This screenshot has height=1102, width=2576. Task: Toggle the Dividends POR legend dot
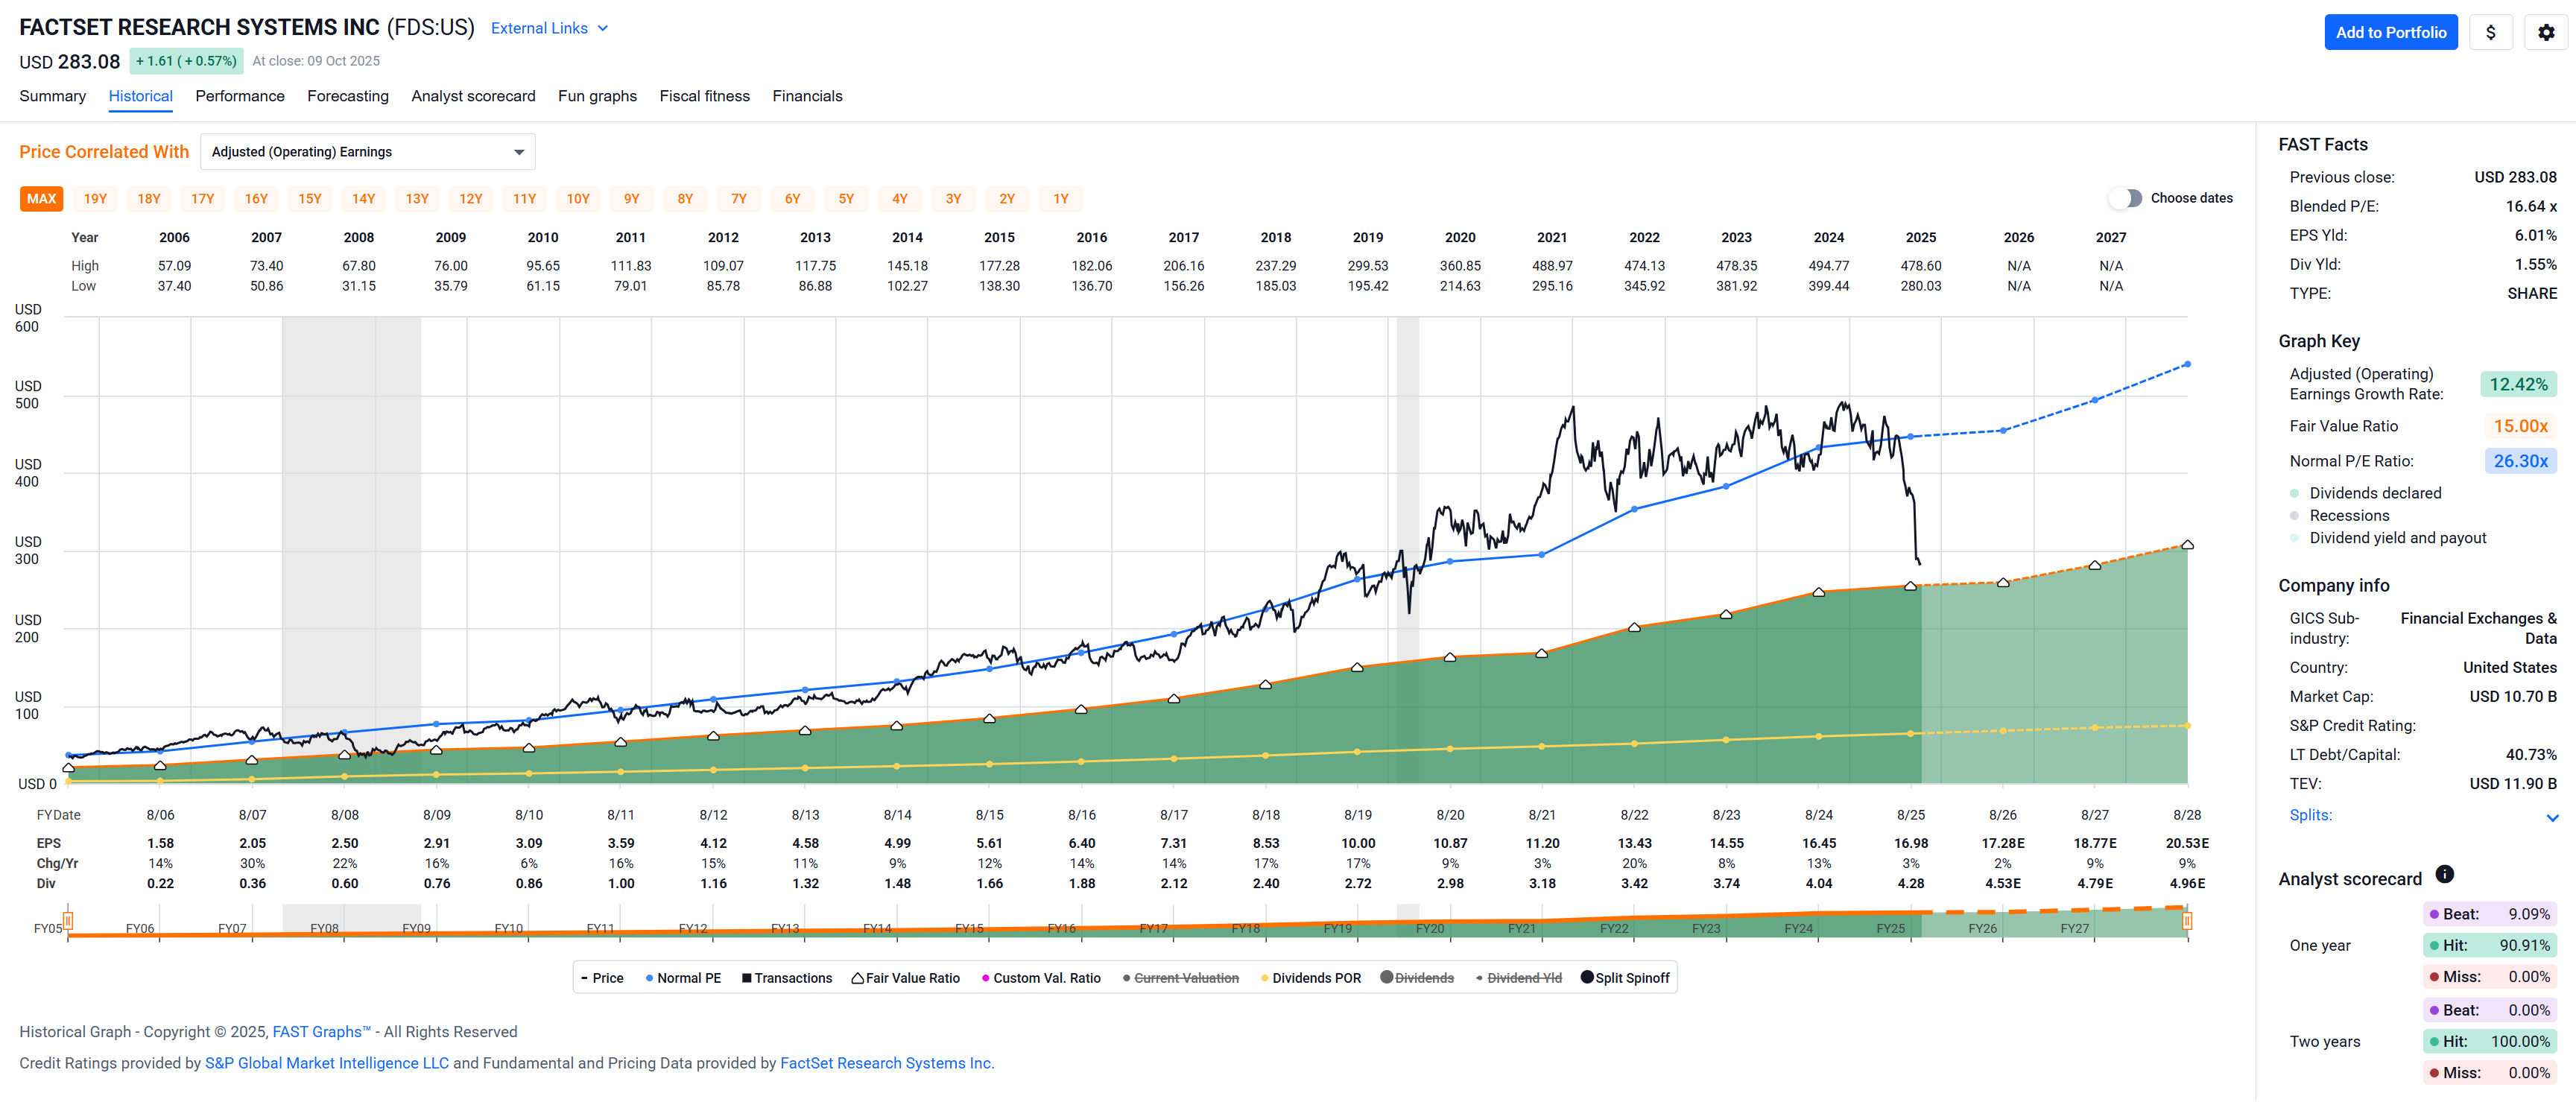coord(1264,978)
